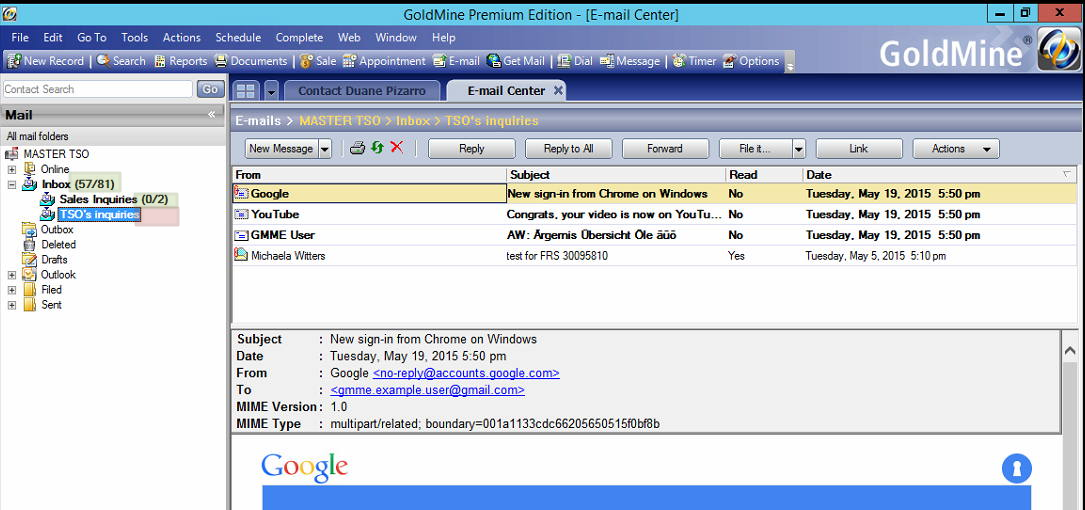The height and width of the screenshot is (510, 1085).
Task: Open the Timer tool in the toolbar
Action: pyautogui.click(x=694, y=61)
